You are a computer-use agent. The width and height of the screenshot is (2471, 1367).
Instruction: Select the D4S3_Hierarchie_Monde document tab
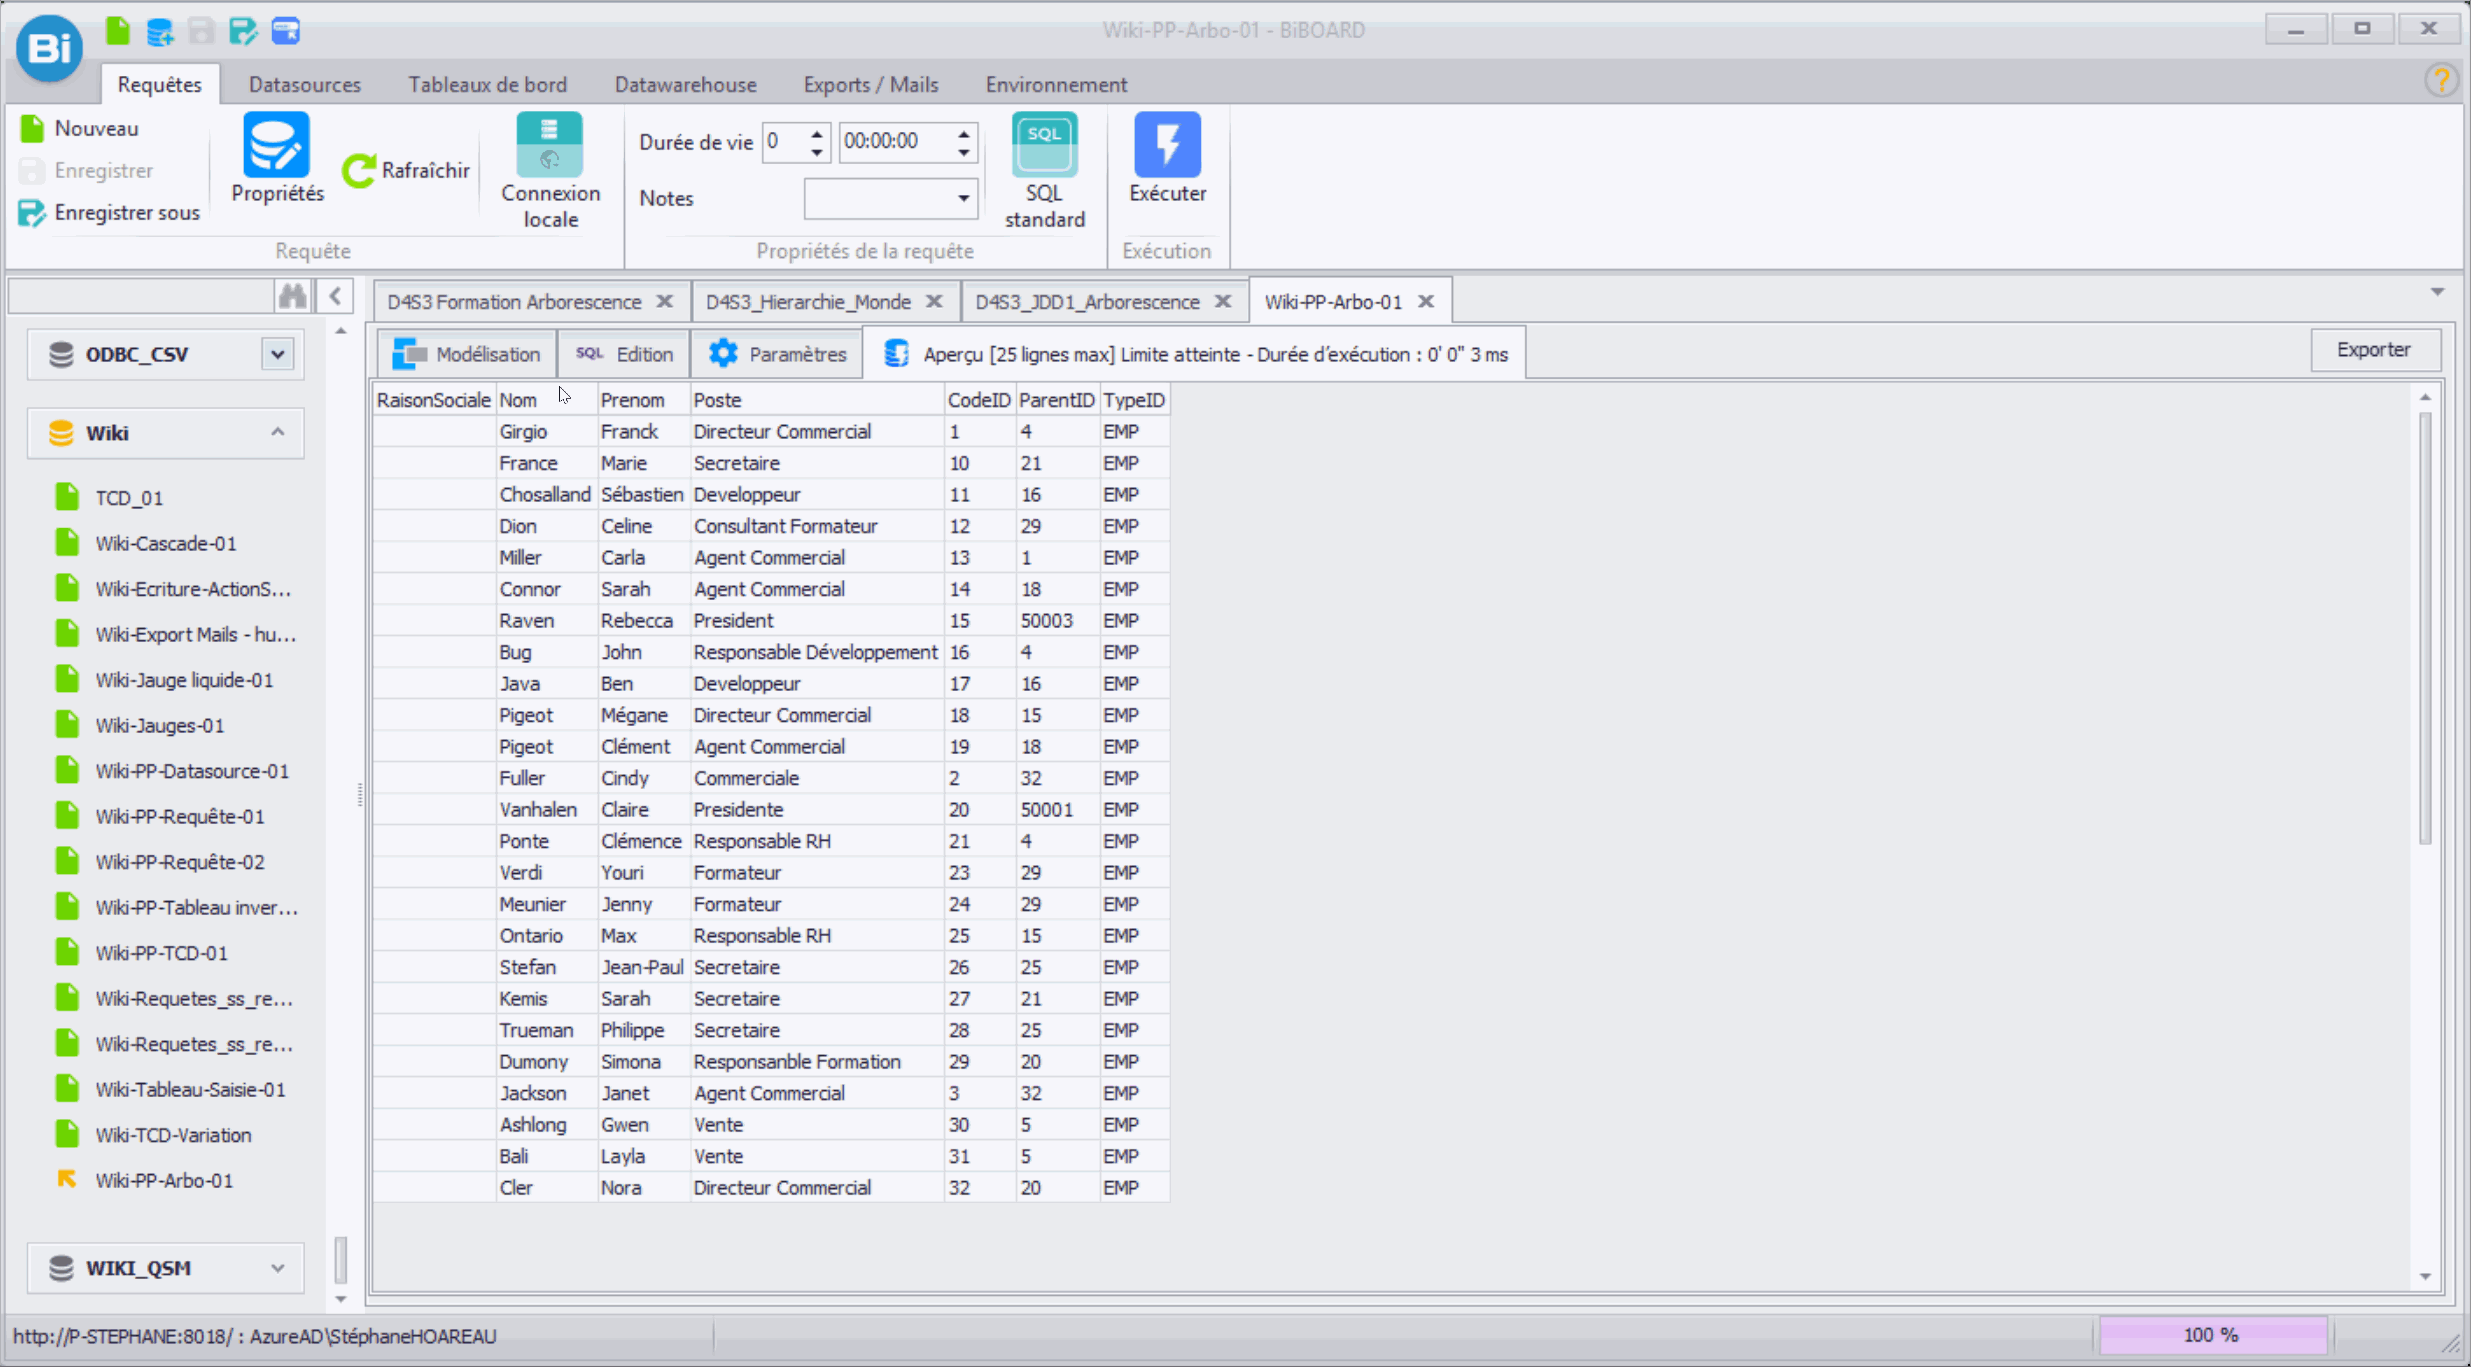pos(809,301)
